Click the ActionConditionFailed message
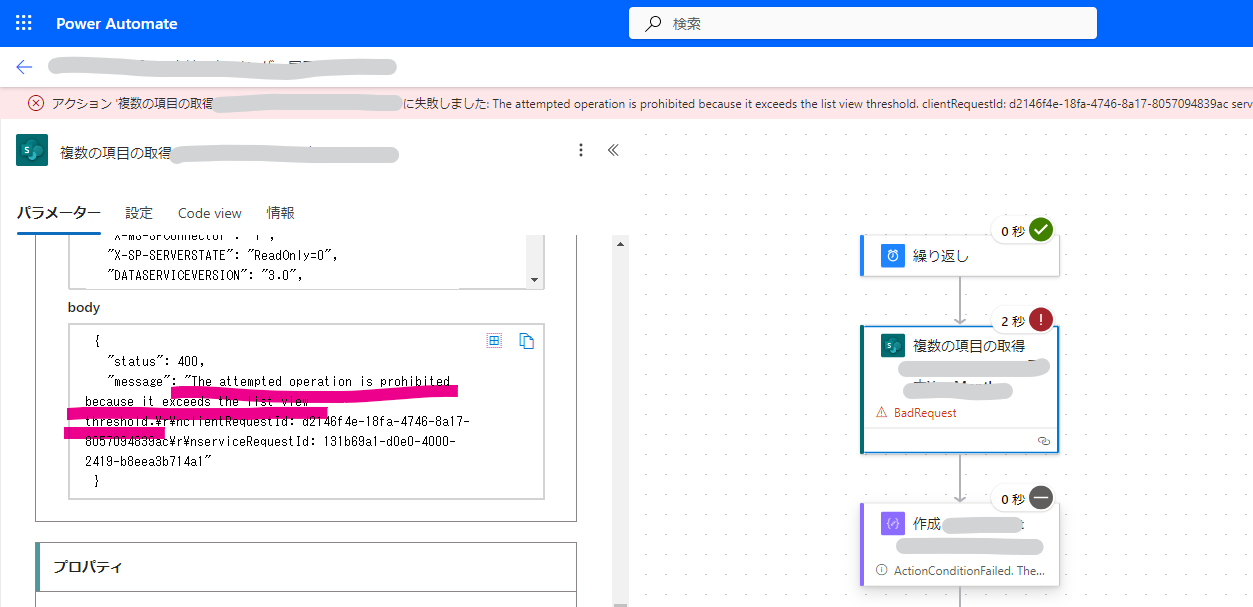The height and width of the screenshot is (607, 1253). [969, 570]
